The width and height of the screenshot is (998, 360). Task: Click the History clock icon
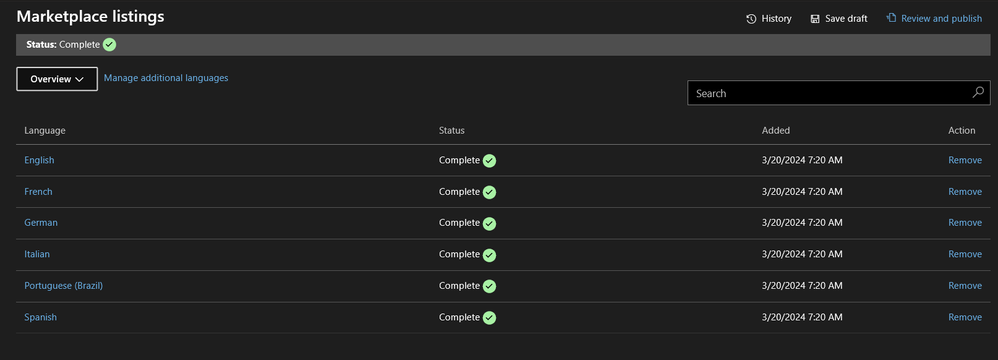pos(751,19)
